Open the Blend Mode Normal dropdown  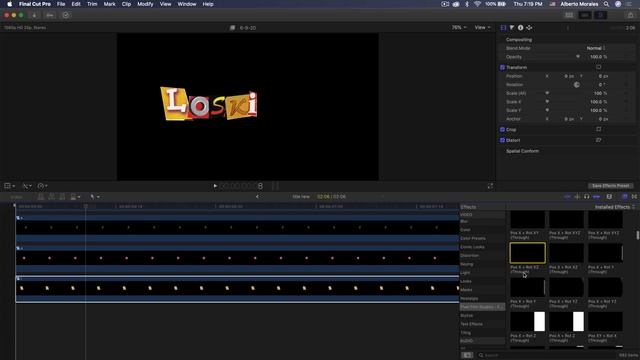point(596,48)
